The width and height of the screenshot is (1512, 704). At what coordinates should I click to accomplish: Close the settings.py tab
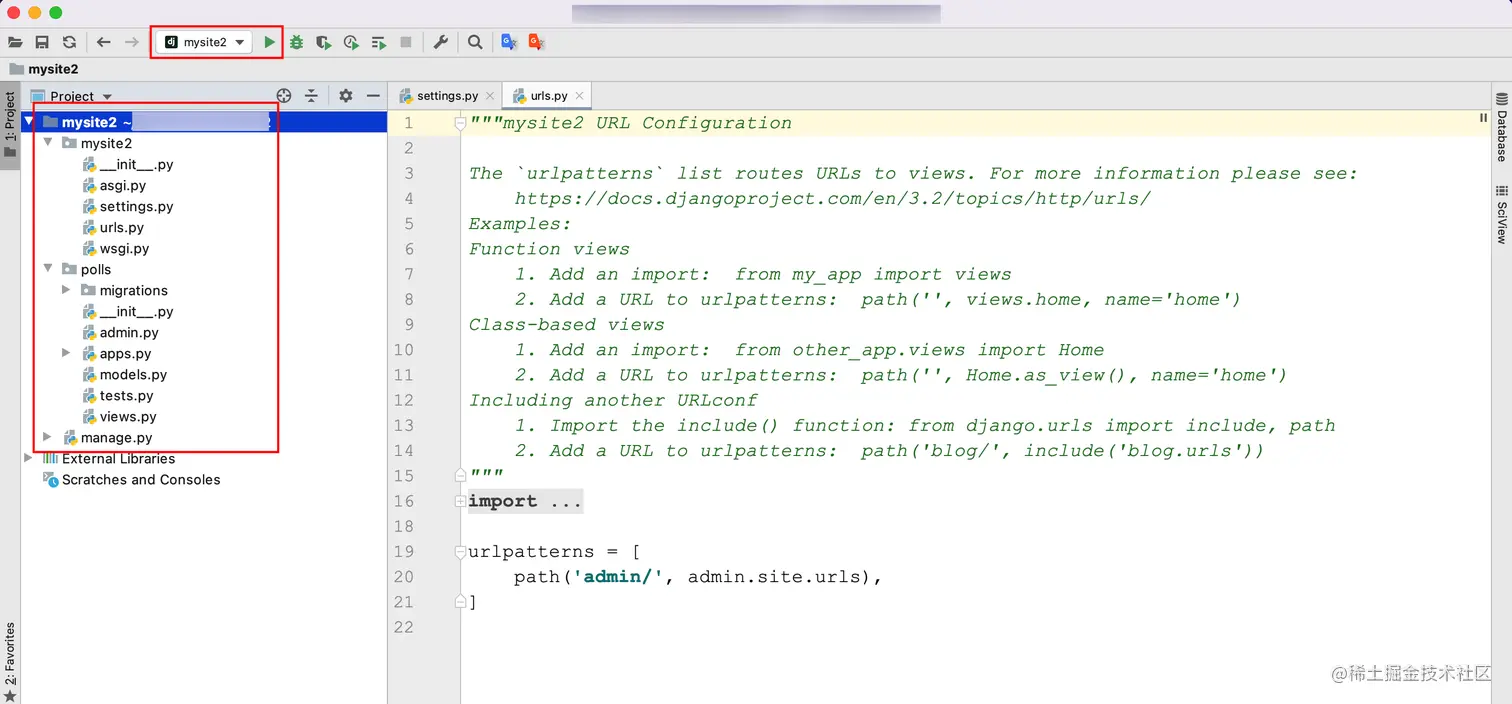click(x=489, y=96)
